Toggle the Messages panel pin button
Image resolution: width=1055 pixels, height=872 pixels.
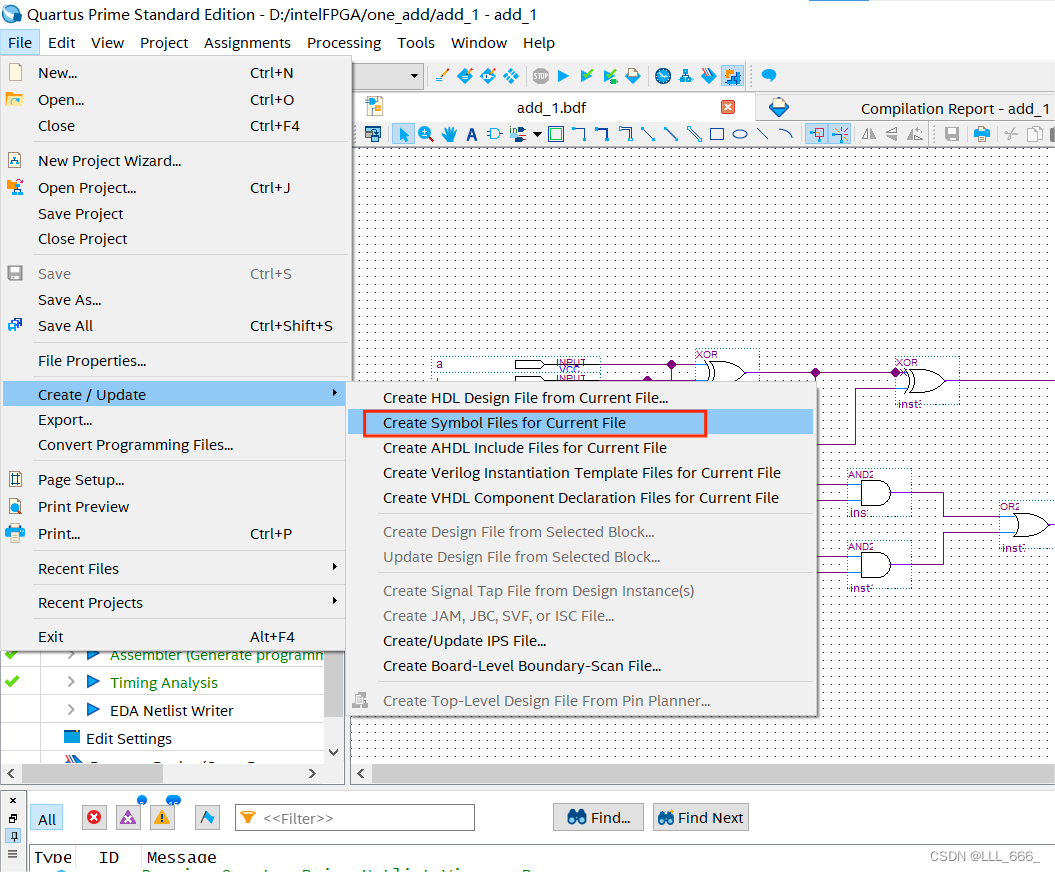coord(13,836)
